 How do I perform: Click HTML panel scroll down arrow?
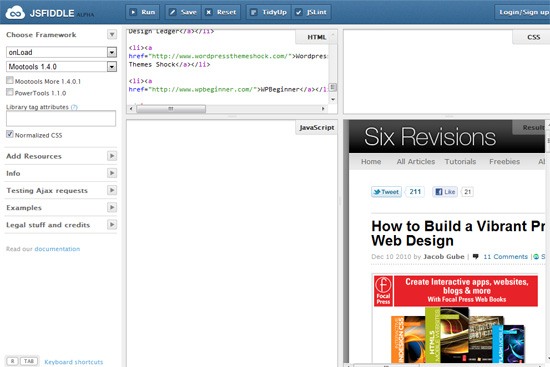coord(333,99)
